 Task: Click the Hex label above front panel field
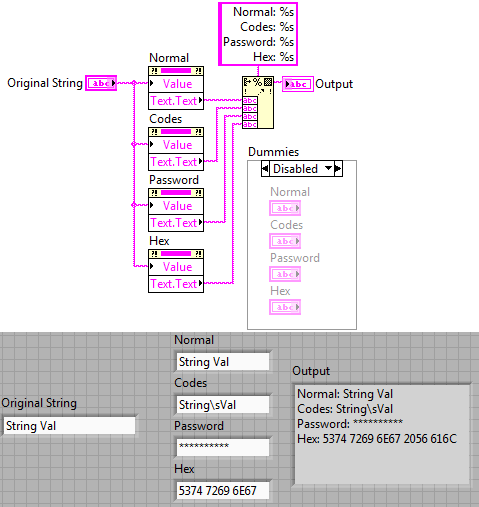184,469
